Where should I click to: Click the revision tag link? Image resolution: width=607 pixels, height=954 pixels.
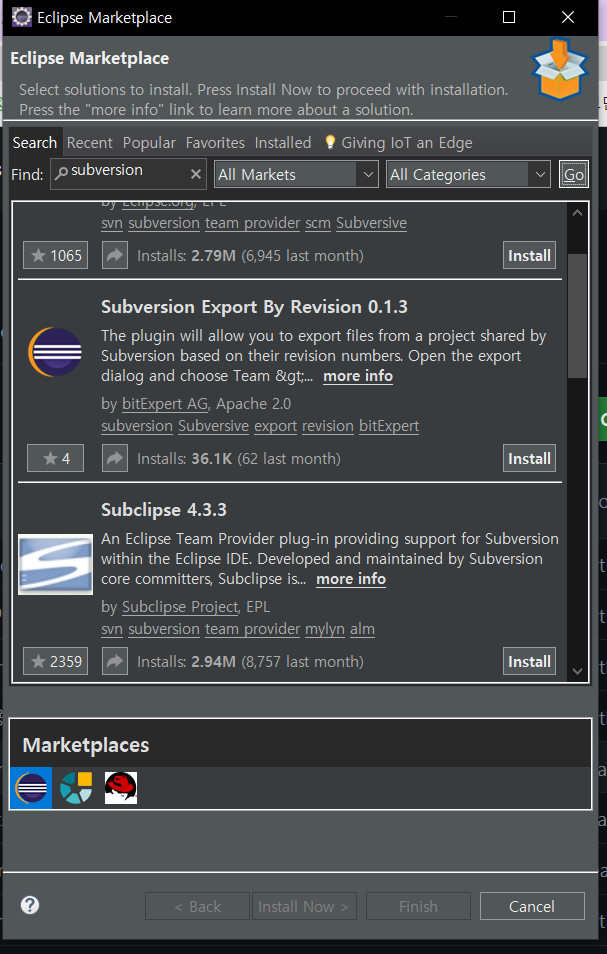pos(328,426)
